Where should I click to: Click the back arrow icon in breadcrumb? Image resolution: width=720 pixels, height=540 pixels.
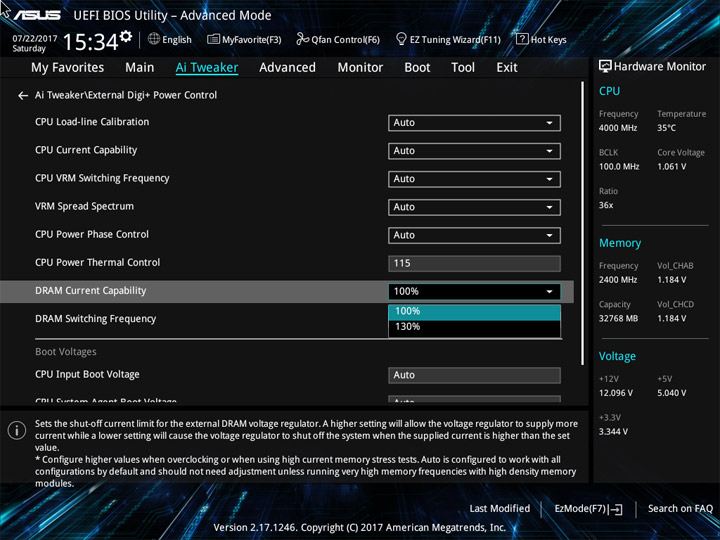coord(22,96)
